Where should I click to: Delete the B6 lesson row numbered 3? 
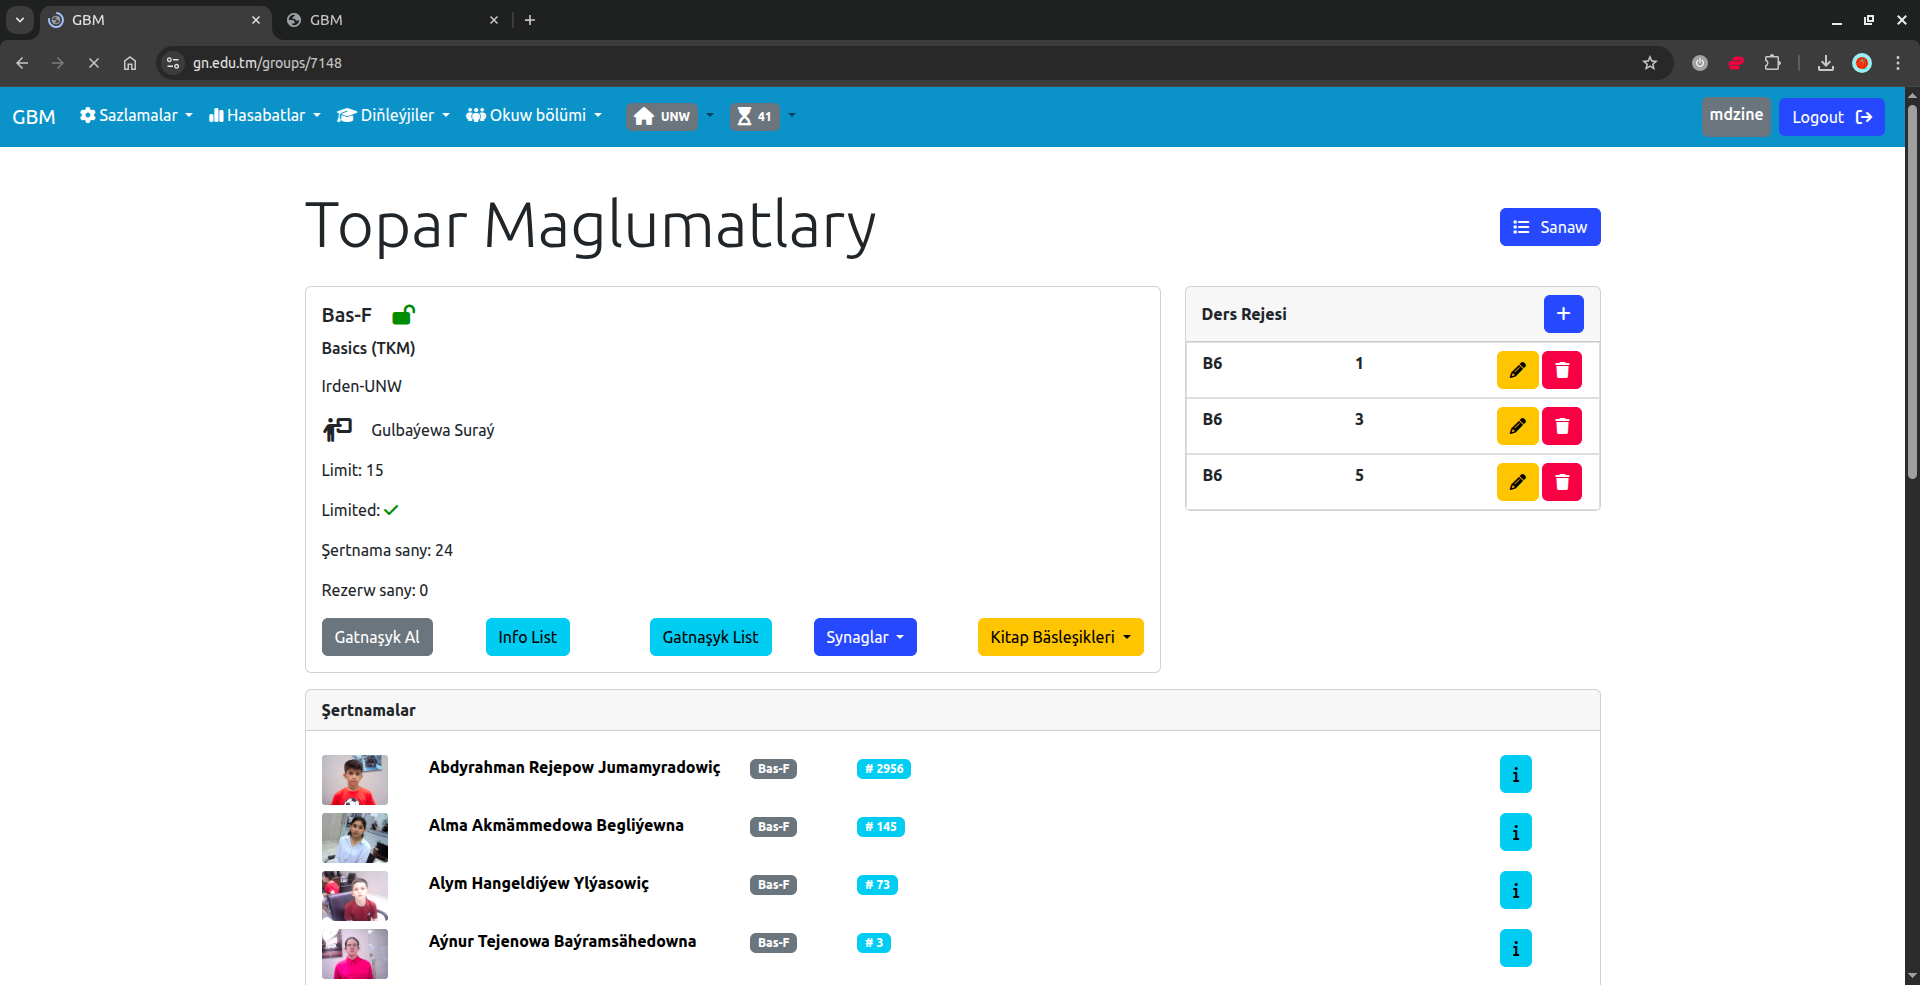coord(1561,426)
